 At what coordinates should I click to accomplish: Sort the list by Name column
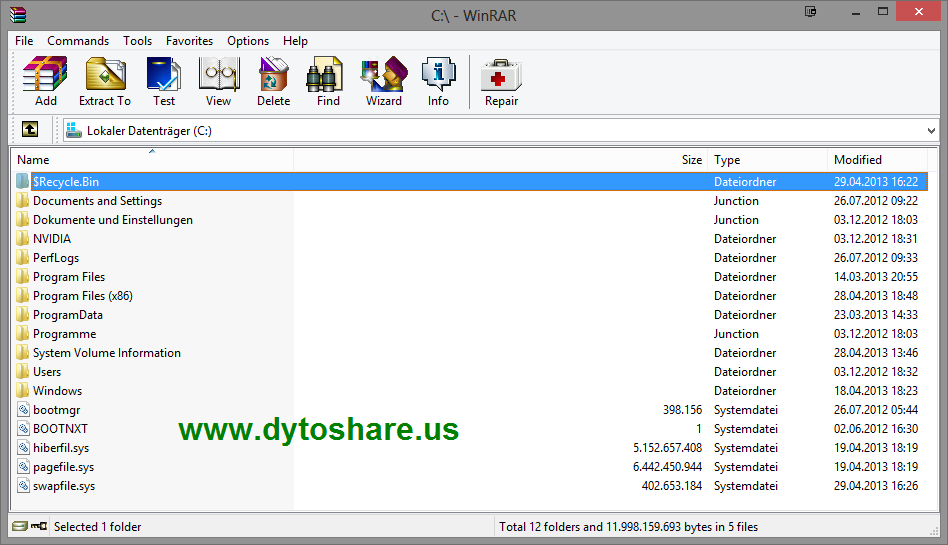tap(152, 160)
